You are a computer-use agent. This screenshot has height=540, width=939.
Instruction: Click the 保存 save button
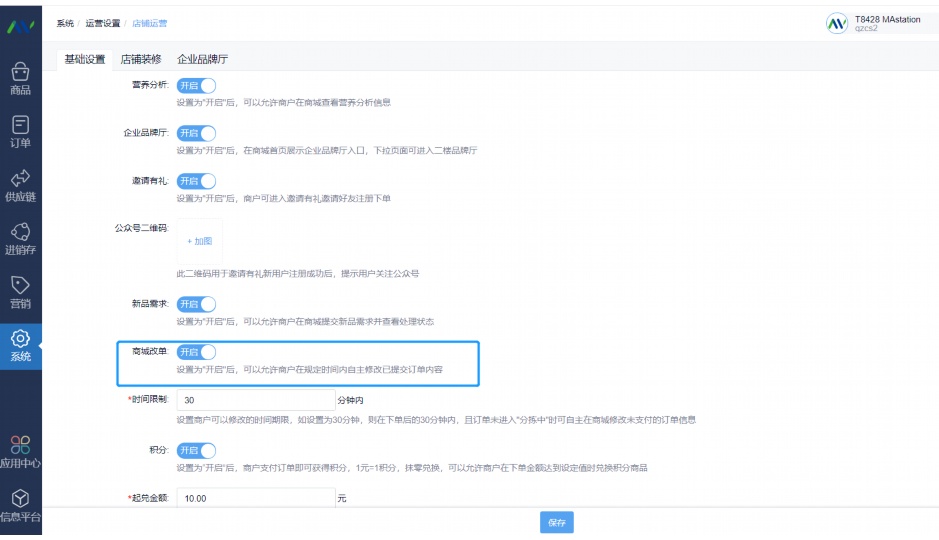pyautogui.click(x=557, y=523)
